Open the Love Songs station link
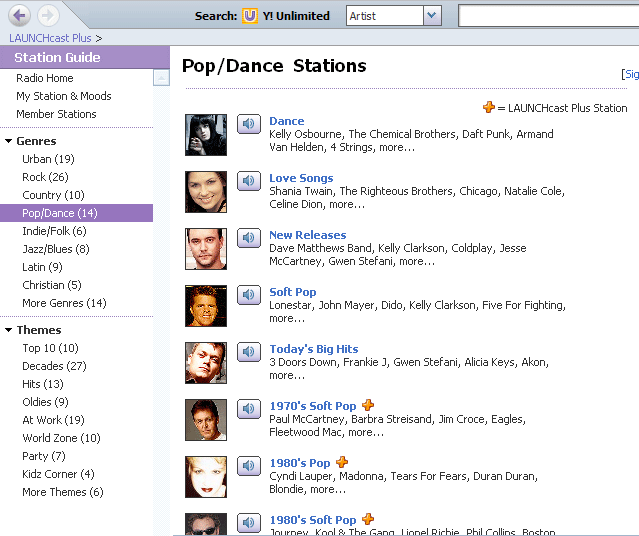 coord(301,178)
